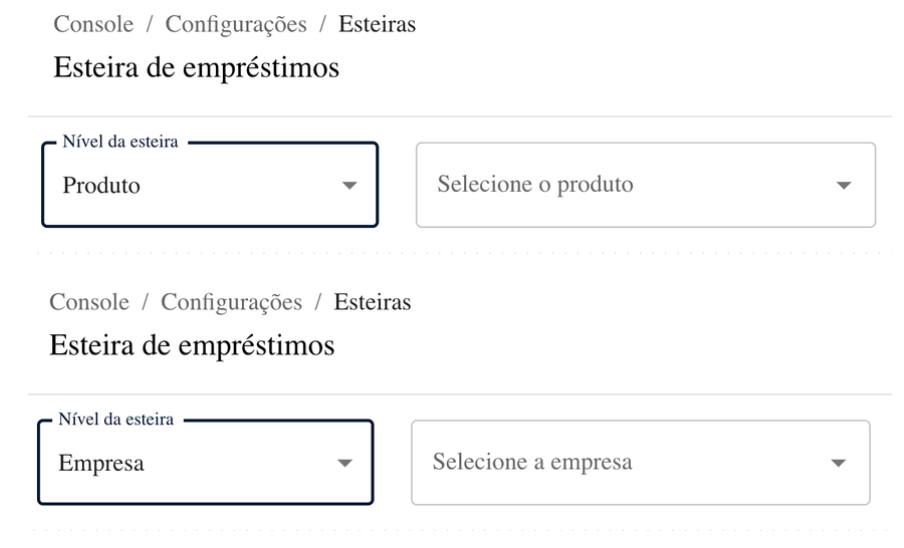Click the caret icon in Selecione o produto
This screenshot has height=548, width=904.
(x=844, y=186)
